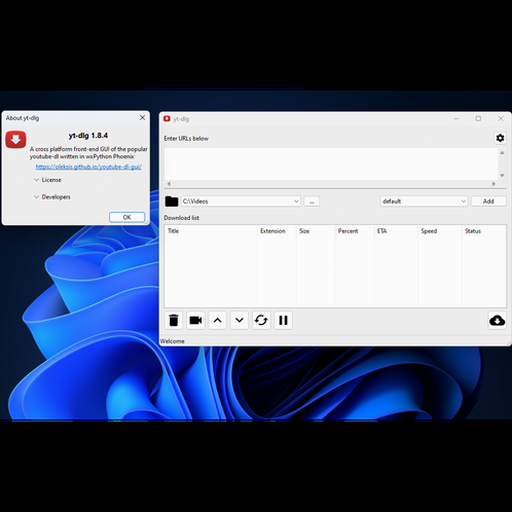Screen dimensions: 512x512
Task: Click the pause download icon
Action: tap(283, 320)
